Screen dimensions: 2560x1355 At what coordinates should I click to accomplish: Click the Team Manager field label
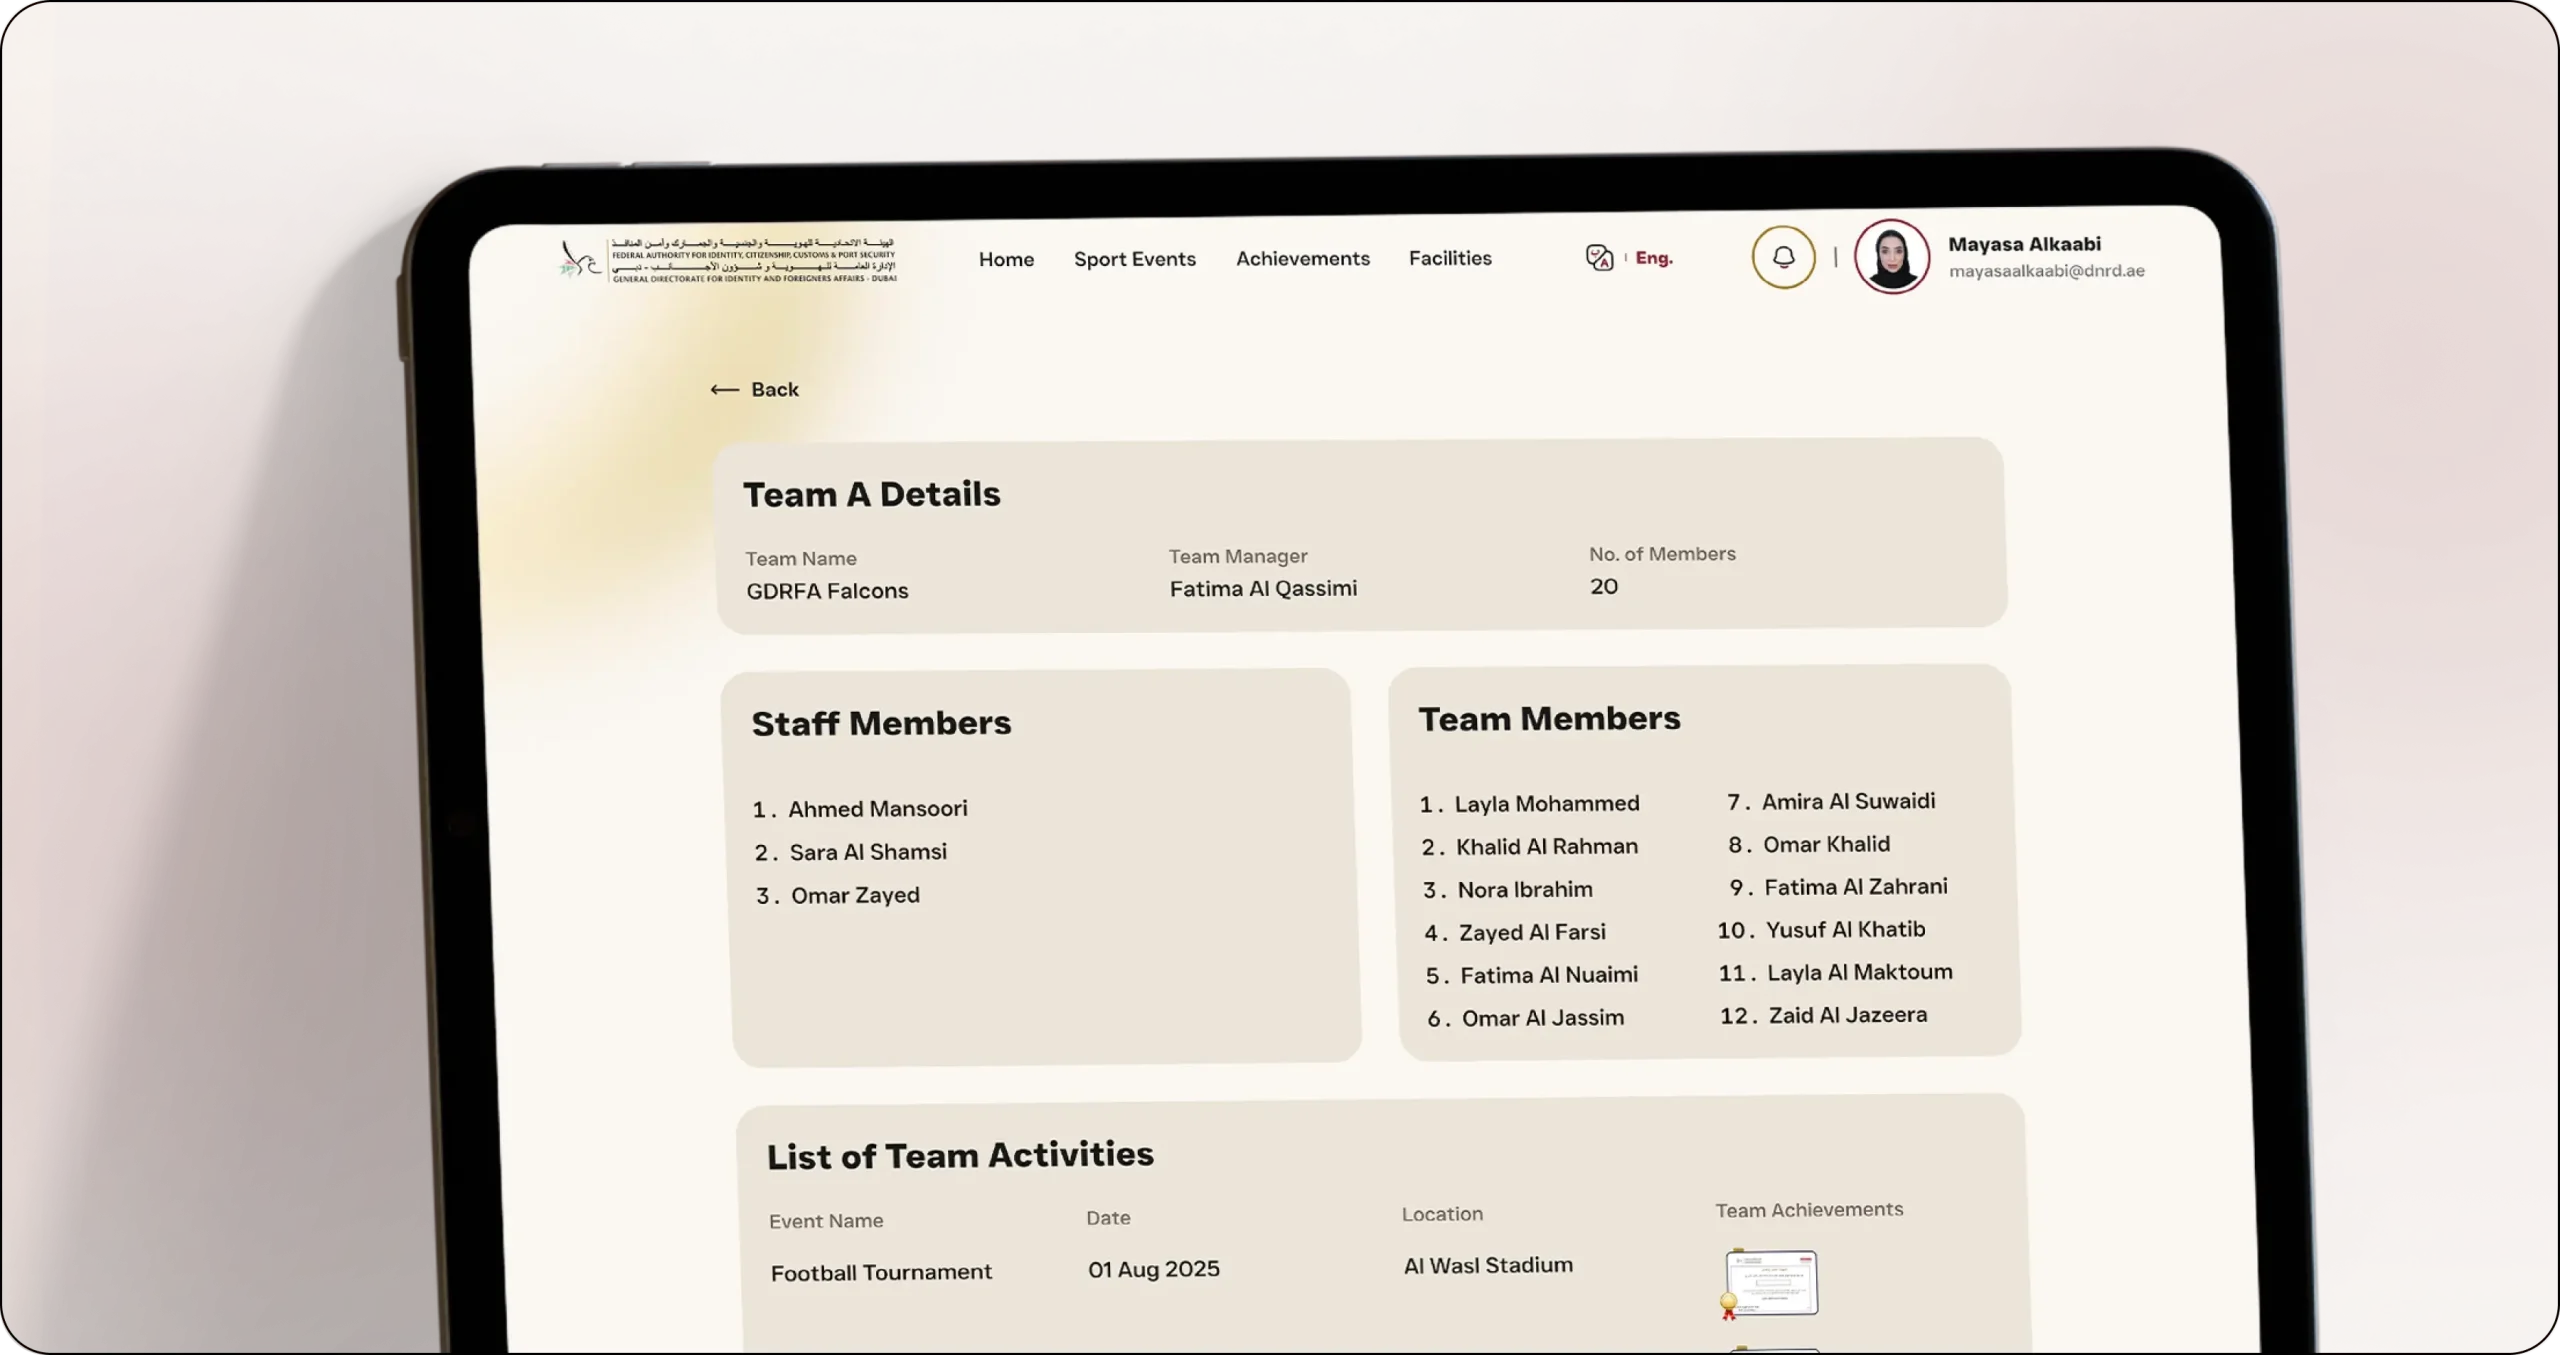point(1238,556)
